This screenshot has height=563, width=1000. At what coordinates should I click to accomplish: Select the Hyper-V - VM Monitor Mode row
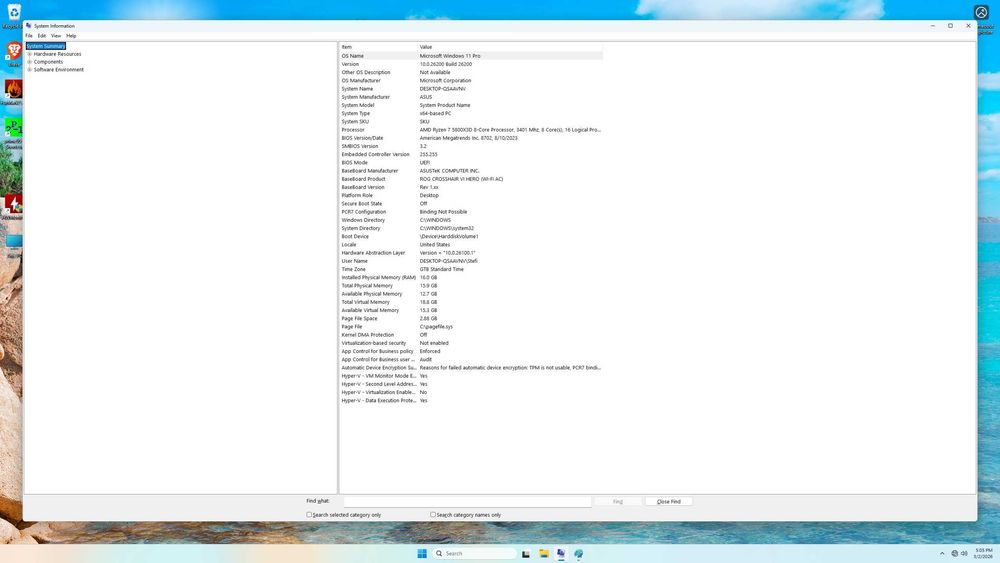click(x=471, y=376)
